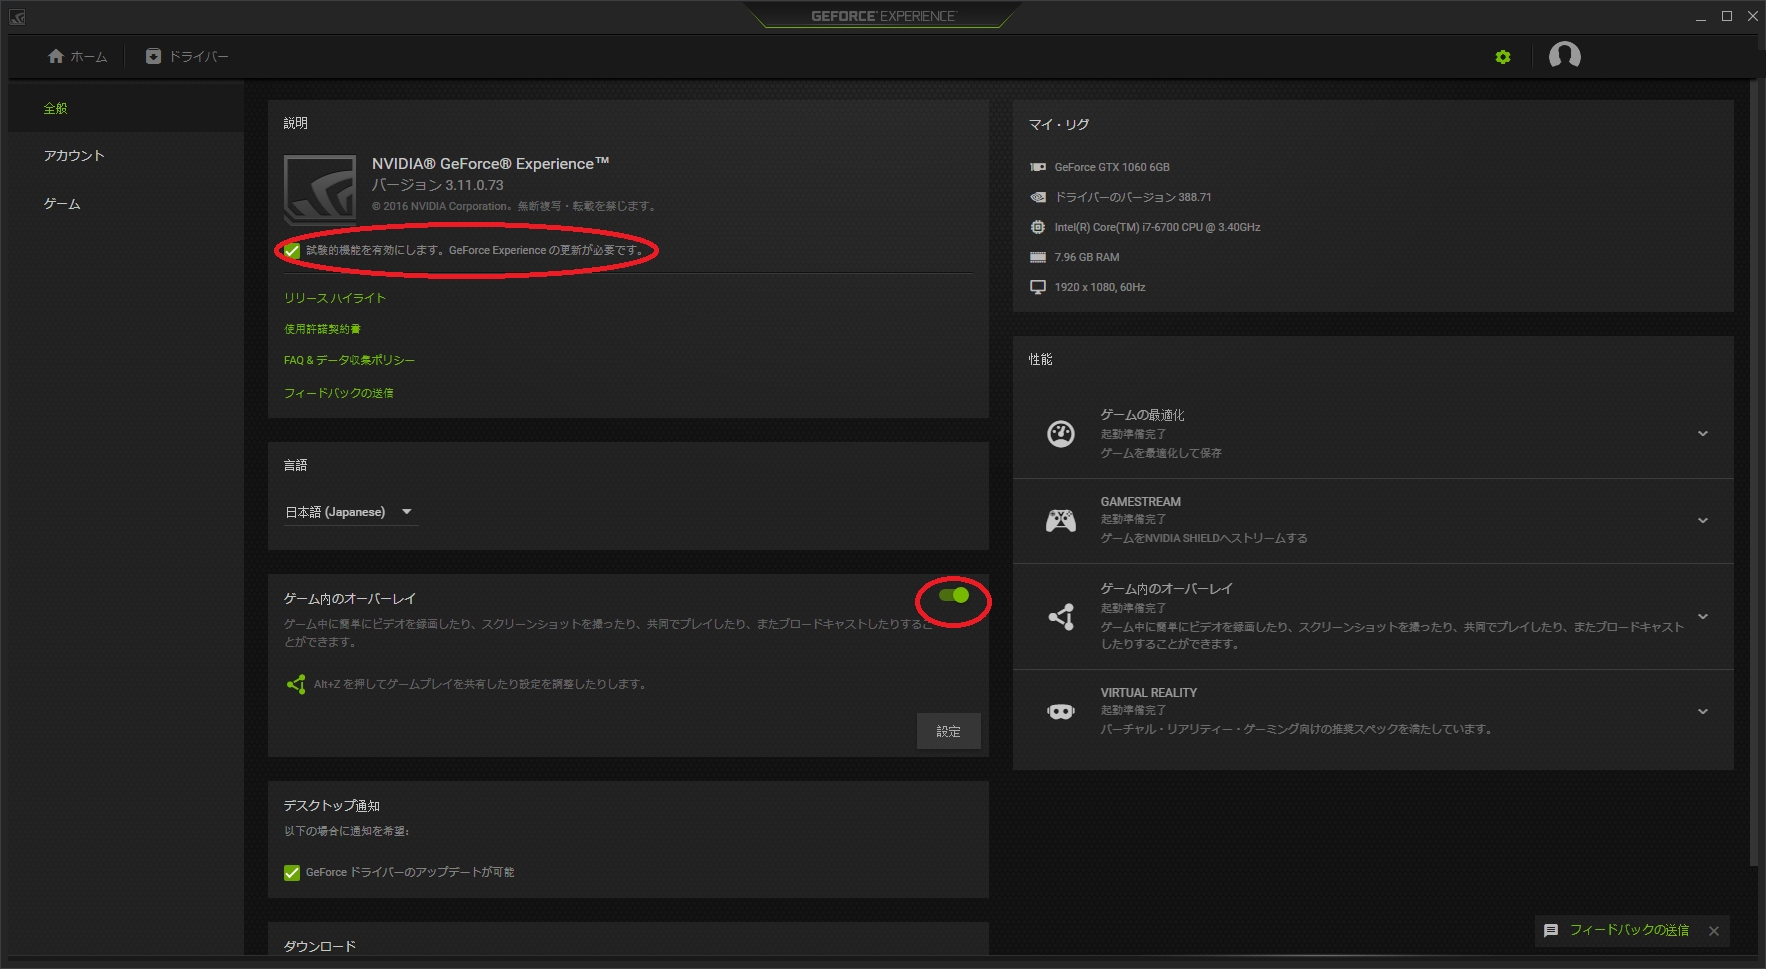Open the 使用許諾契約書 link
Screen dimensions: 1766x969
[x=322, y=329]
